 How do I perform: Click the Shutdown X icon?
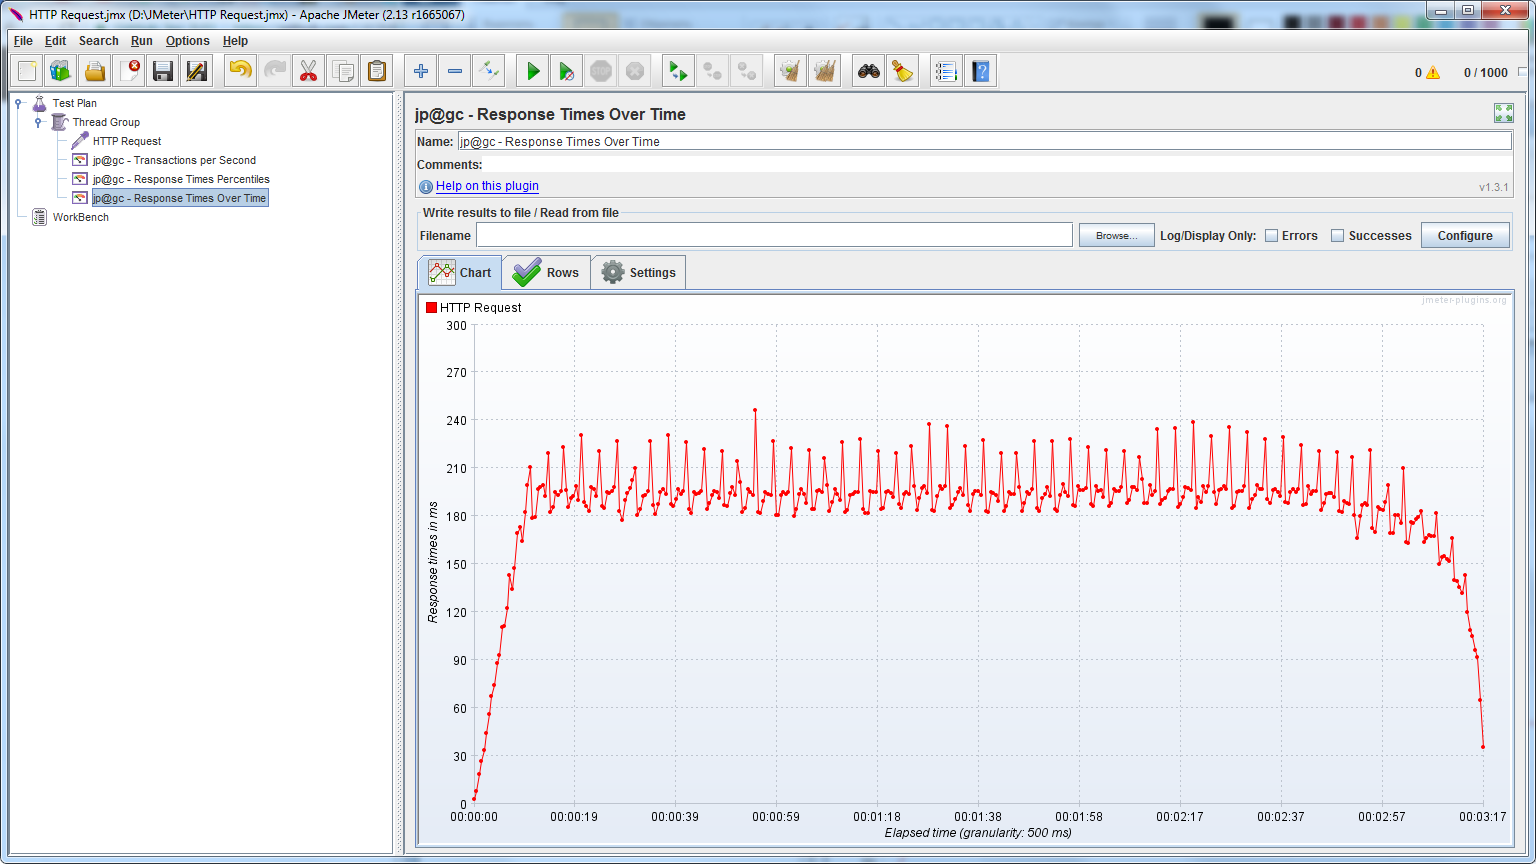(x=635, y=71)
